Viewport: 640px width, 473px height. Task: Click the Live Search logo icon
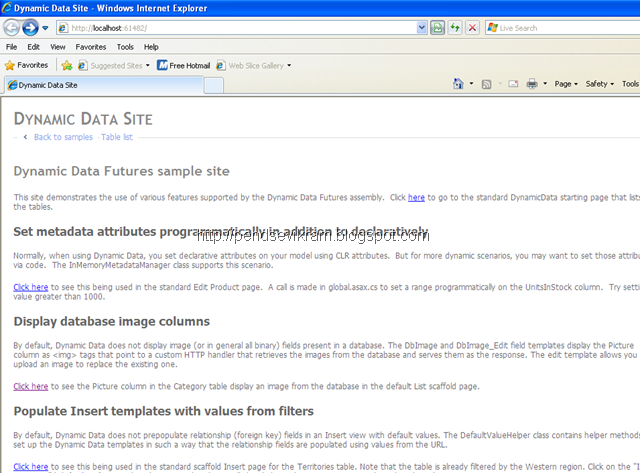tap(492, 28)
